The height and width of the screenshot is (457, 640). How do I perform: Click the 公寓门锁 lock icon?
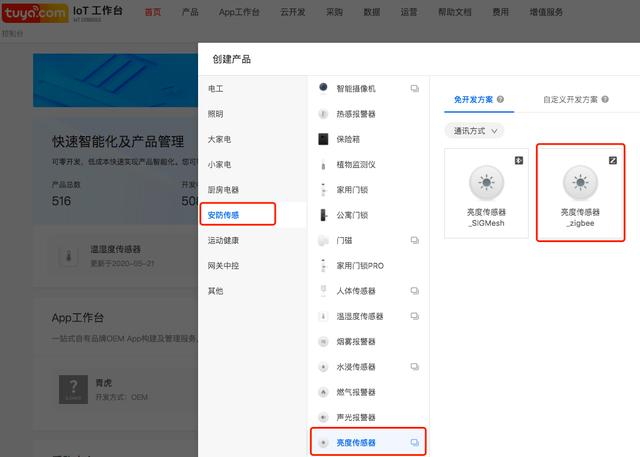click(x=323, y=215)
